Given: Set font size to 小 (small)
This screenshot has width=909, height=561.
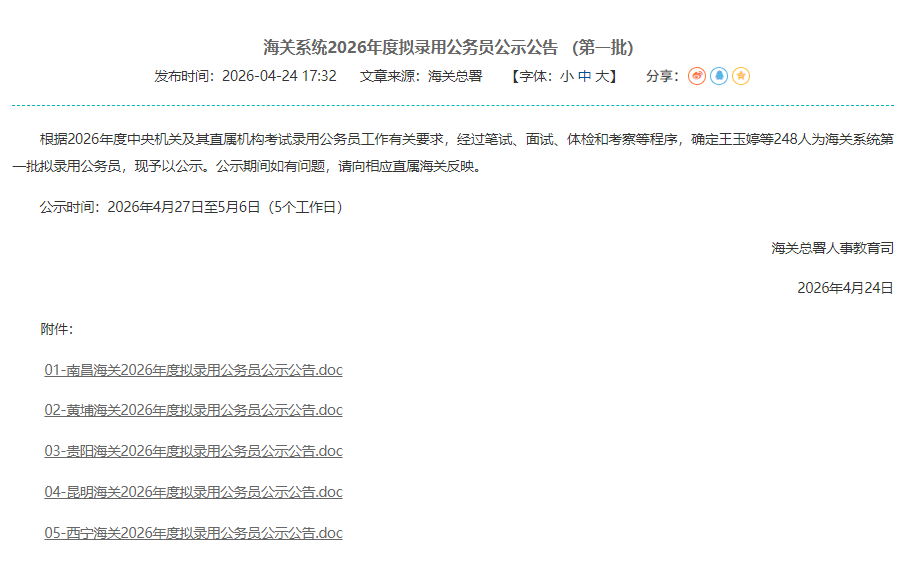Looking at the screenshot, I should pyautogui.click(x=566, y=76).
